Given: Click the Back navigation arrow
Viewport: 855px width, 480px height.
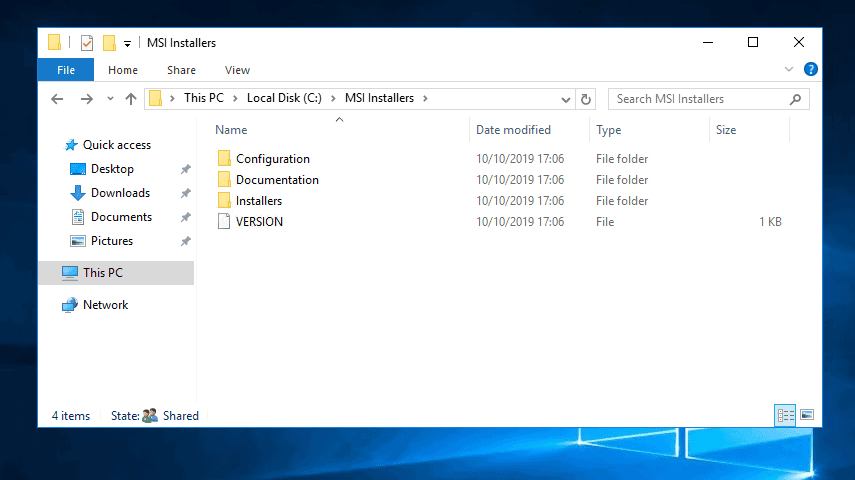Looking at the screenshot, I should click(57, 99).
